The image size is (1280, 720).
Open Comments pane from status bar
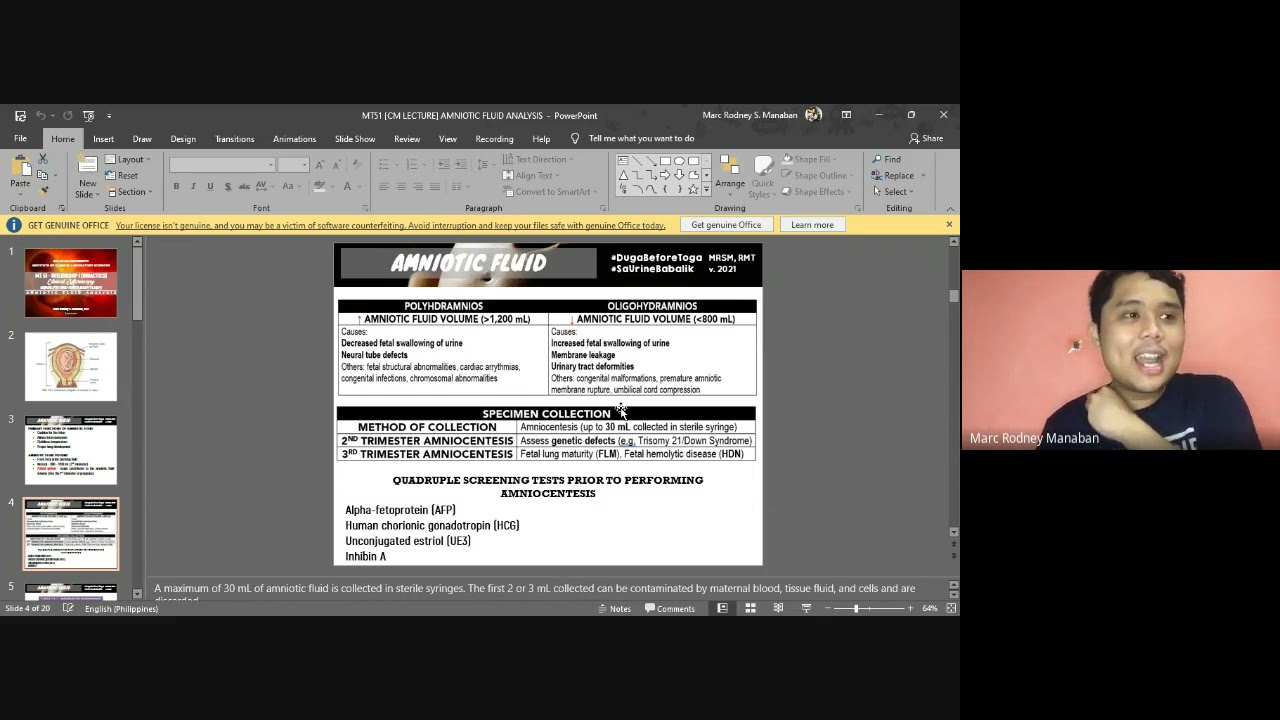(x=670, y=608)
